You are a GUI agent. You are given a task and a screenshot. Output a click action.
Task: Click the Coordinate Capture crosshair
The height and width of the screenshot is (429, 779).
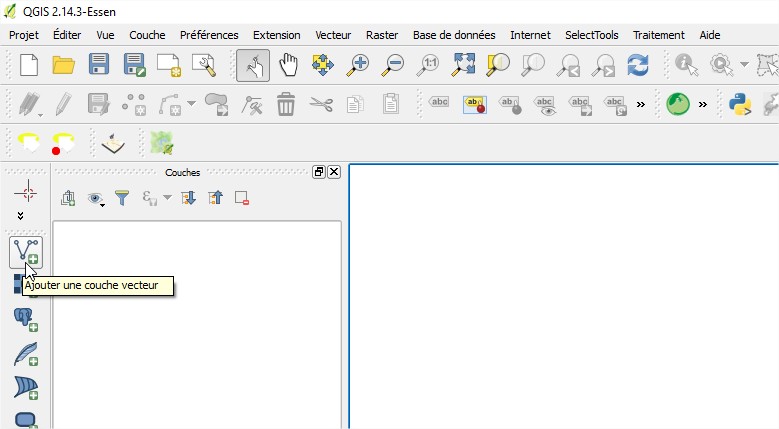click(26, 192)
